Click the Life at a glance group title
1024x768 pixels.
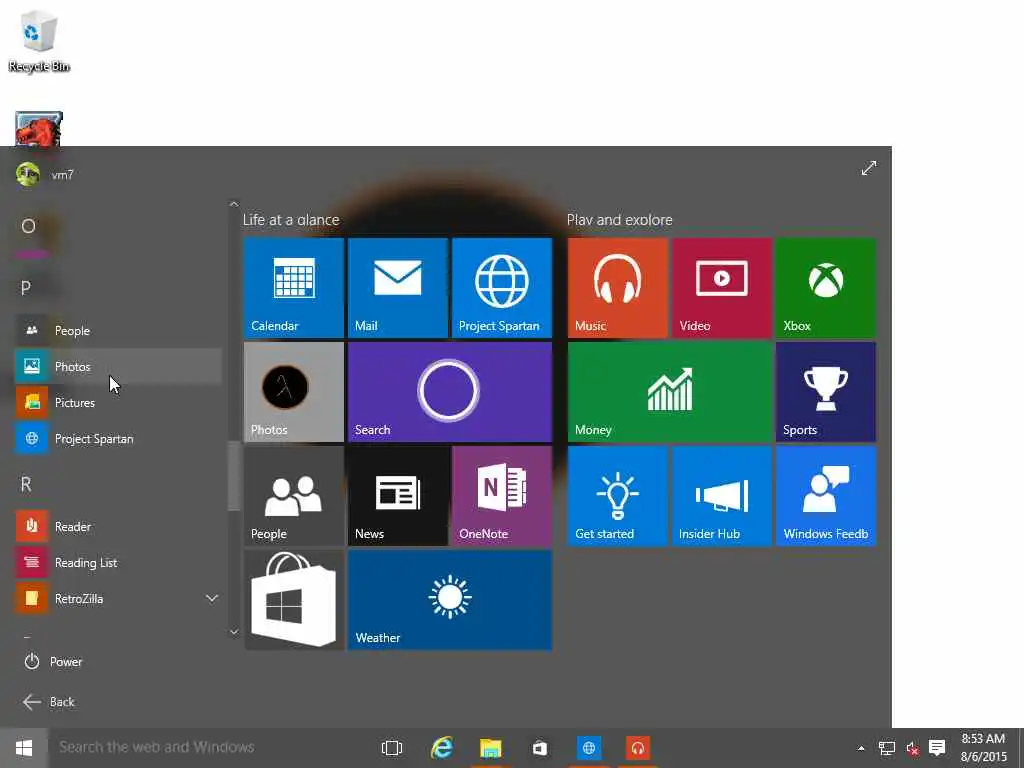click(x=291, y=220)
